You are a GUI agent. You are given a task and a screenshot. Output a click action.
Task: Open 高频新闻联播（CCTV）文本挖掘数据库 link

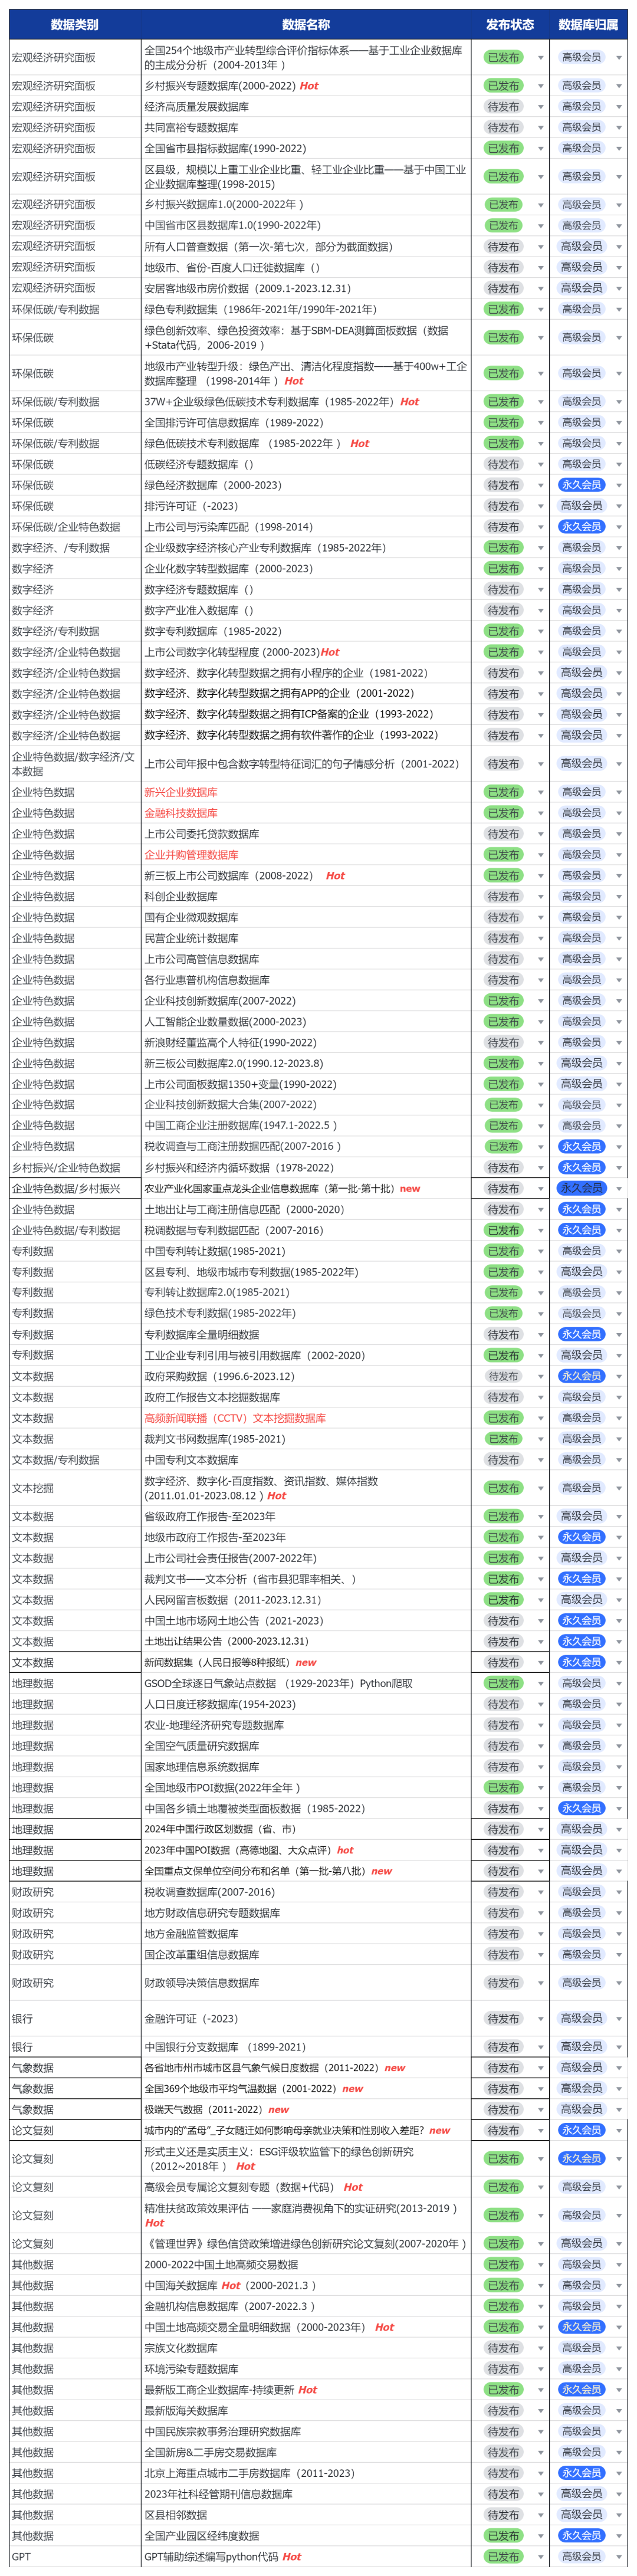235,1418
